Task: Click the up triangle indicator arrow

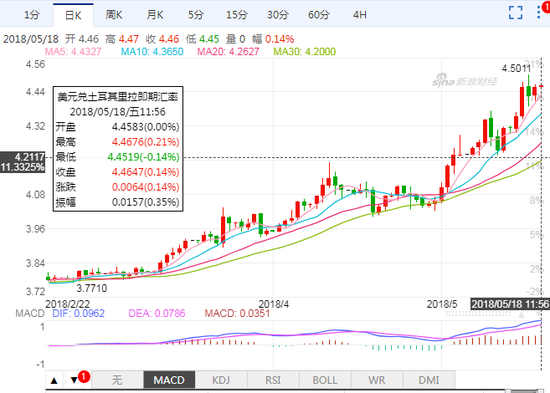Action: (x=54, y=380)
